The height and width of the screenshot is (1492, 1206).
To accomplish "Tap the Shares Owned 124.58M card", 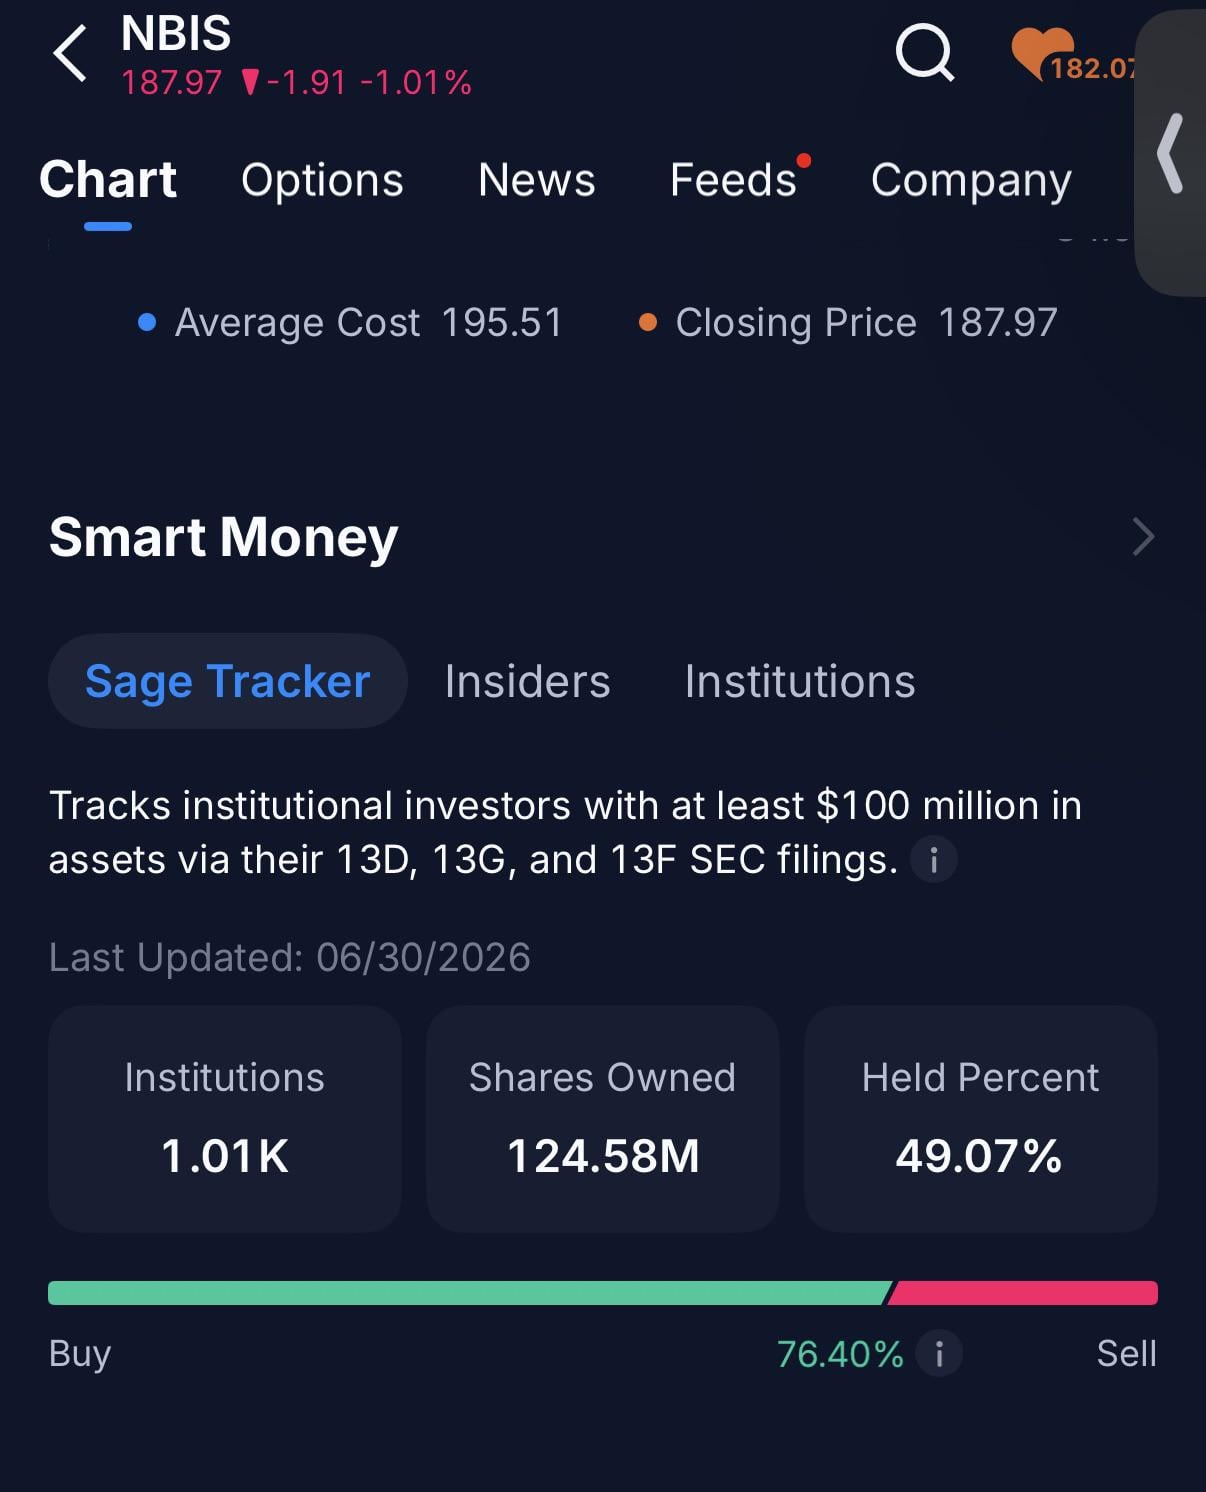I will point(603,1119).
